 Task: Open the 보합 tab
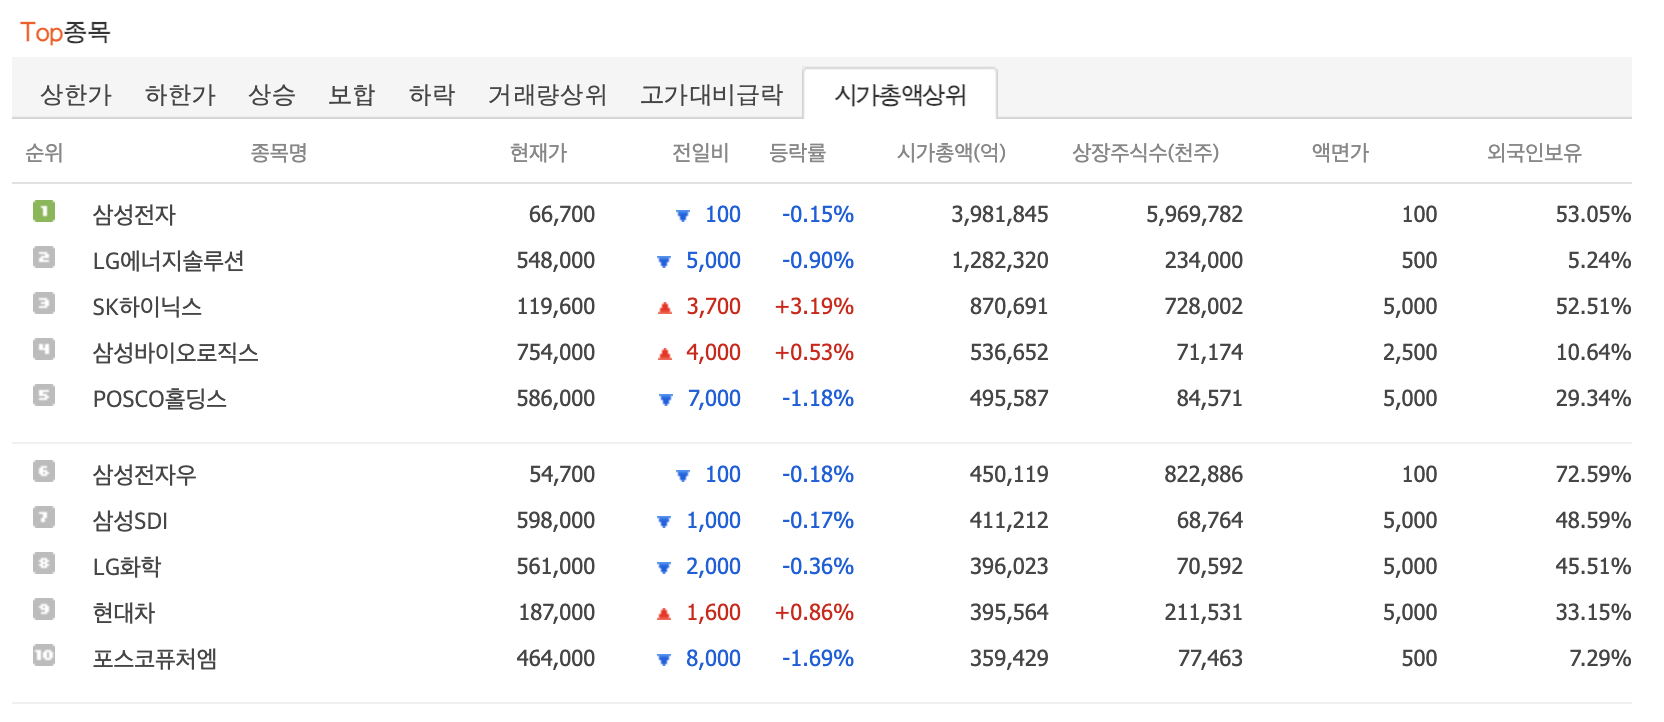click(x=352, y=95)
